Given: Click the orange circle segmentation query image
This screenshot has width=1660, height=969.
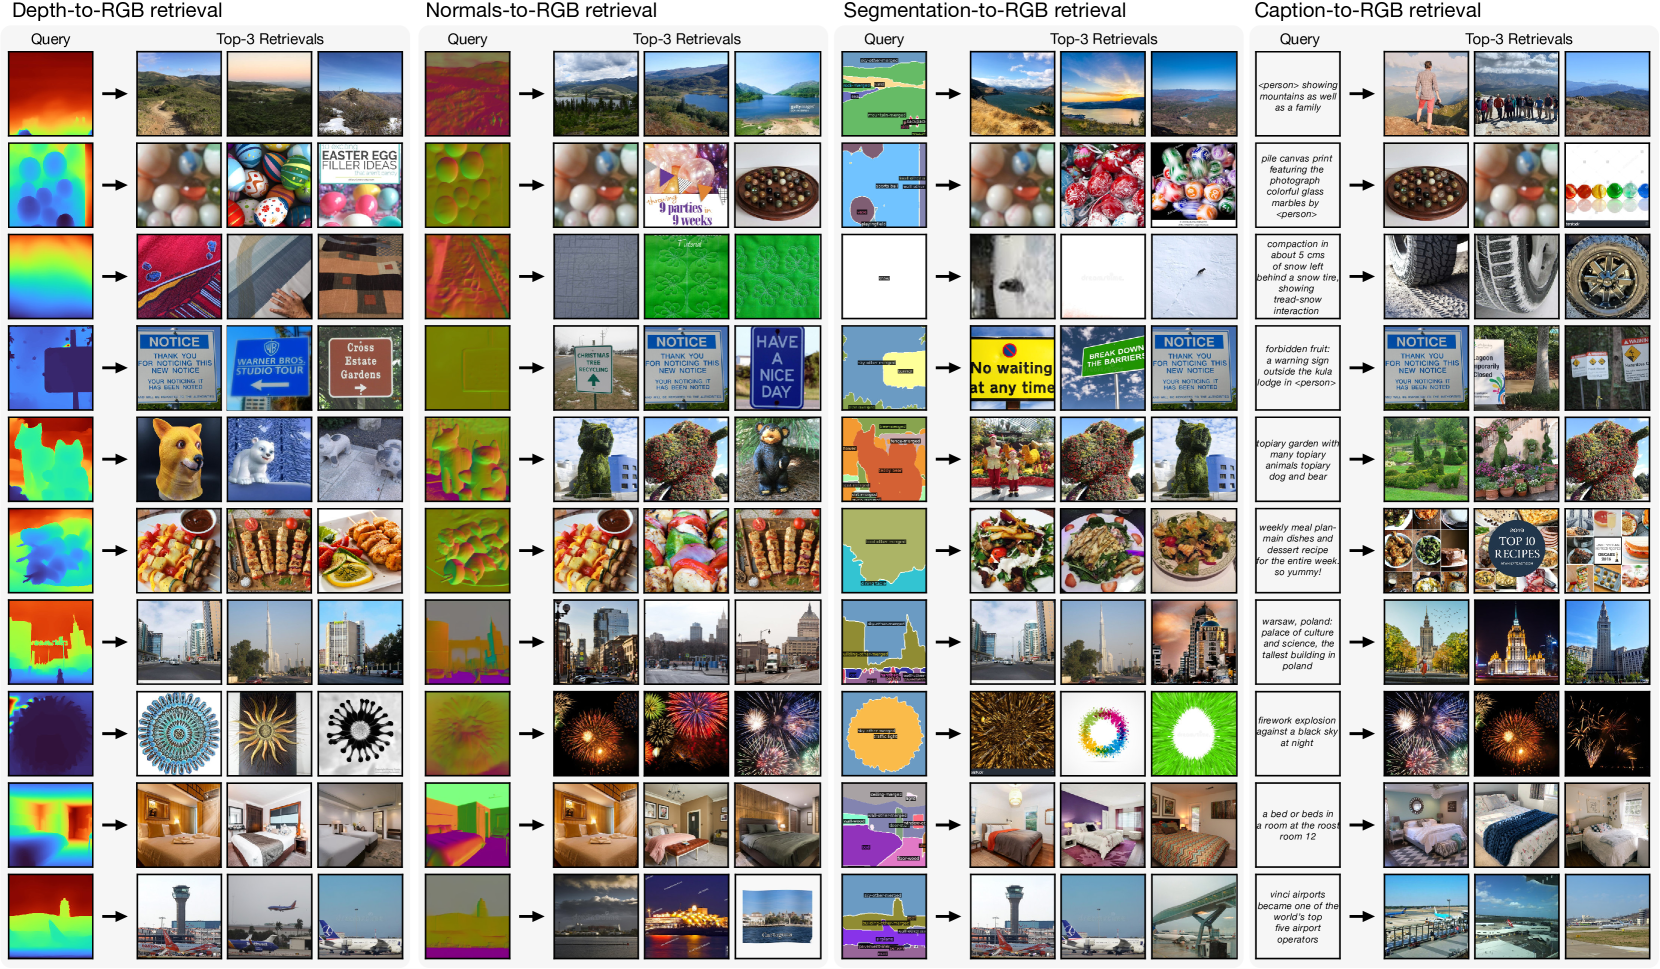Looking at the screenshot, I should point(884,734).
